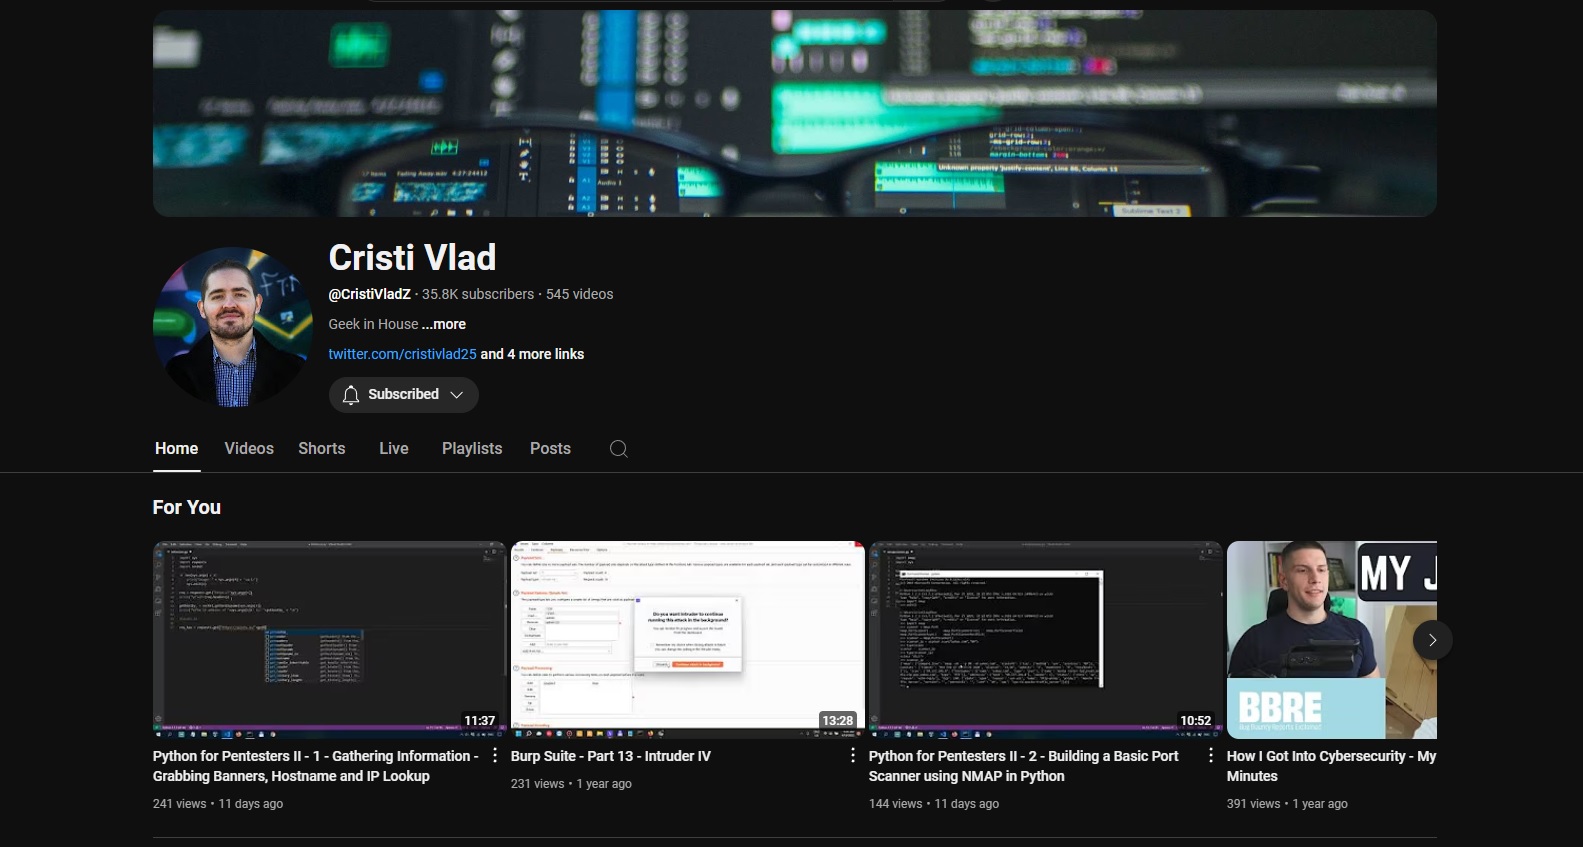Expand the Subscribed dropdown chevron
This screenshot has width=1583, height=847.
(x=457, y=395)
